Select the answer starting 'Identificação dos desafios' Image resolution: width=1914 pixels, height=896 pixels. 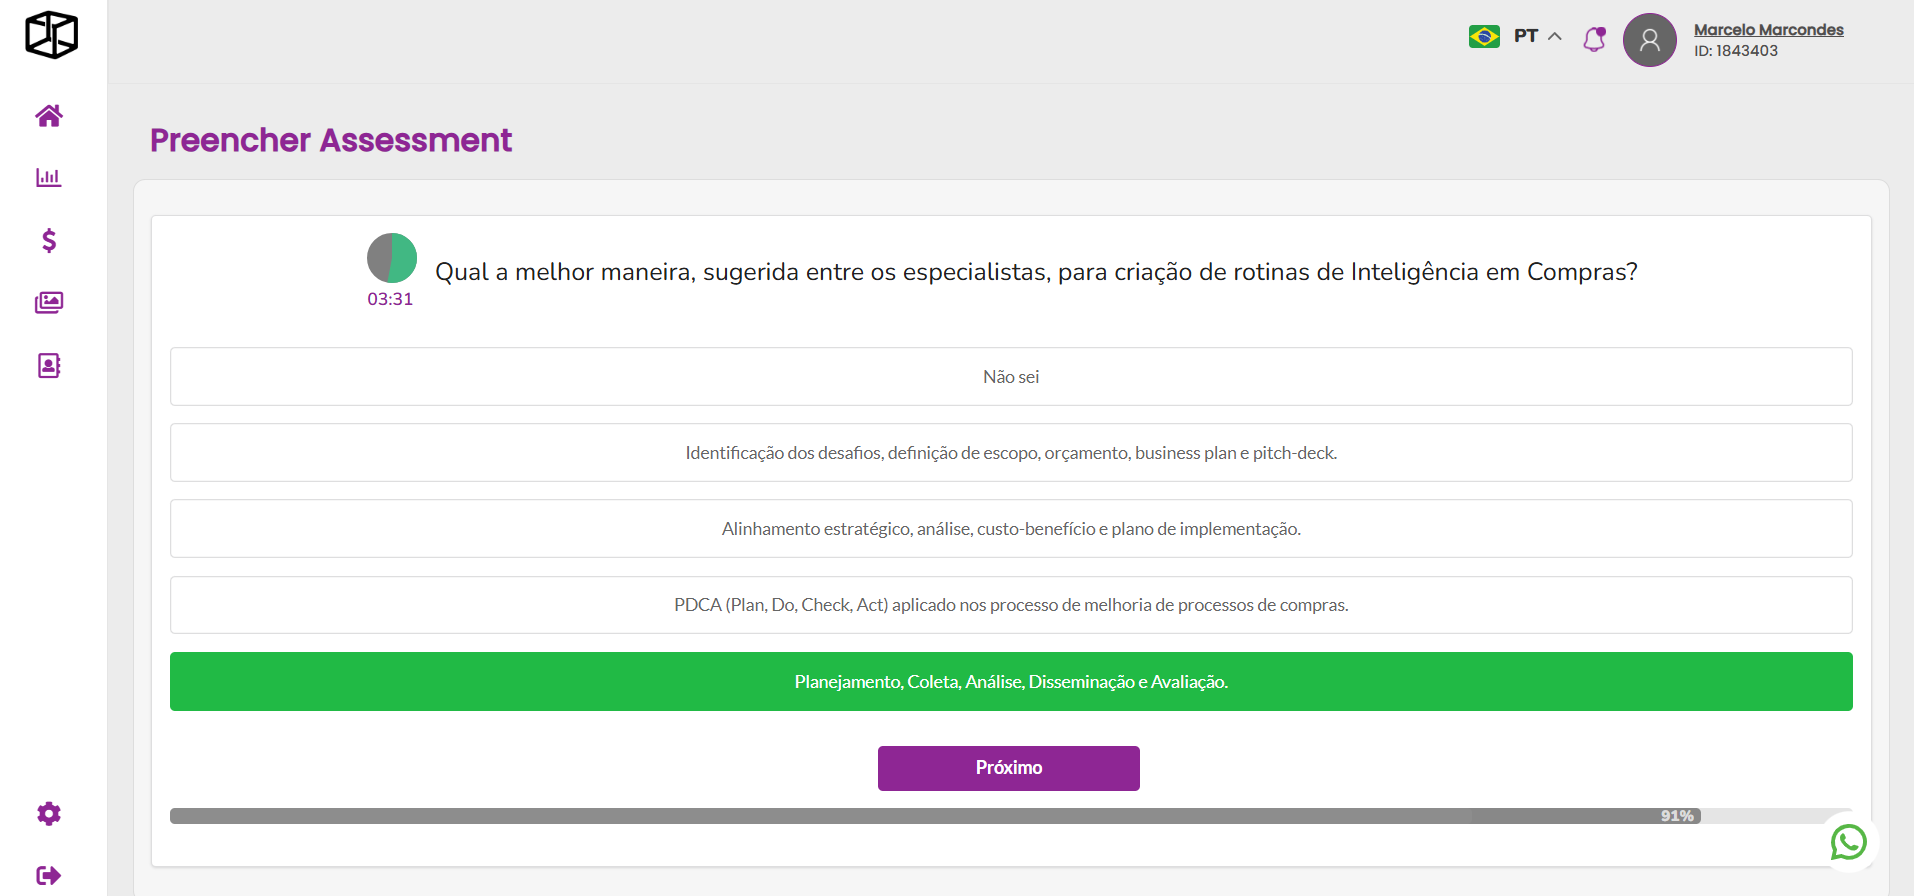tap(1011, 452)
